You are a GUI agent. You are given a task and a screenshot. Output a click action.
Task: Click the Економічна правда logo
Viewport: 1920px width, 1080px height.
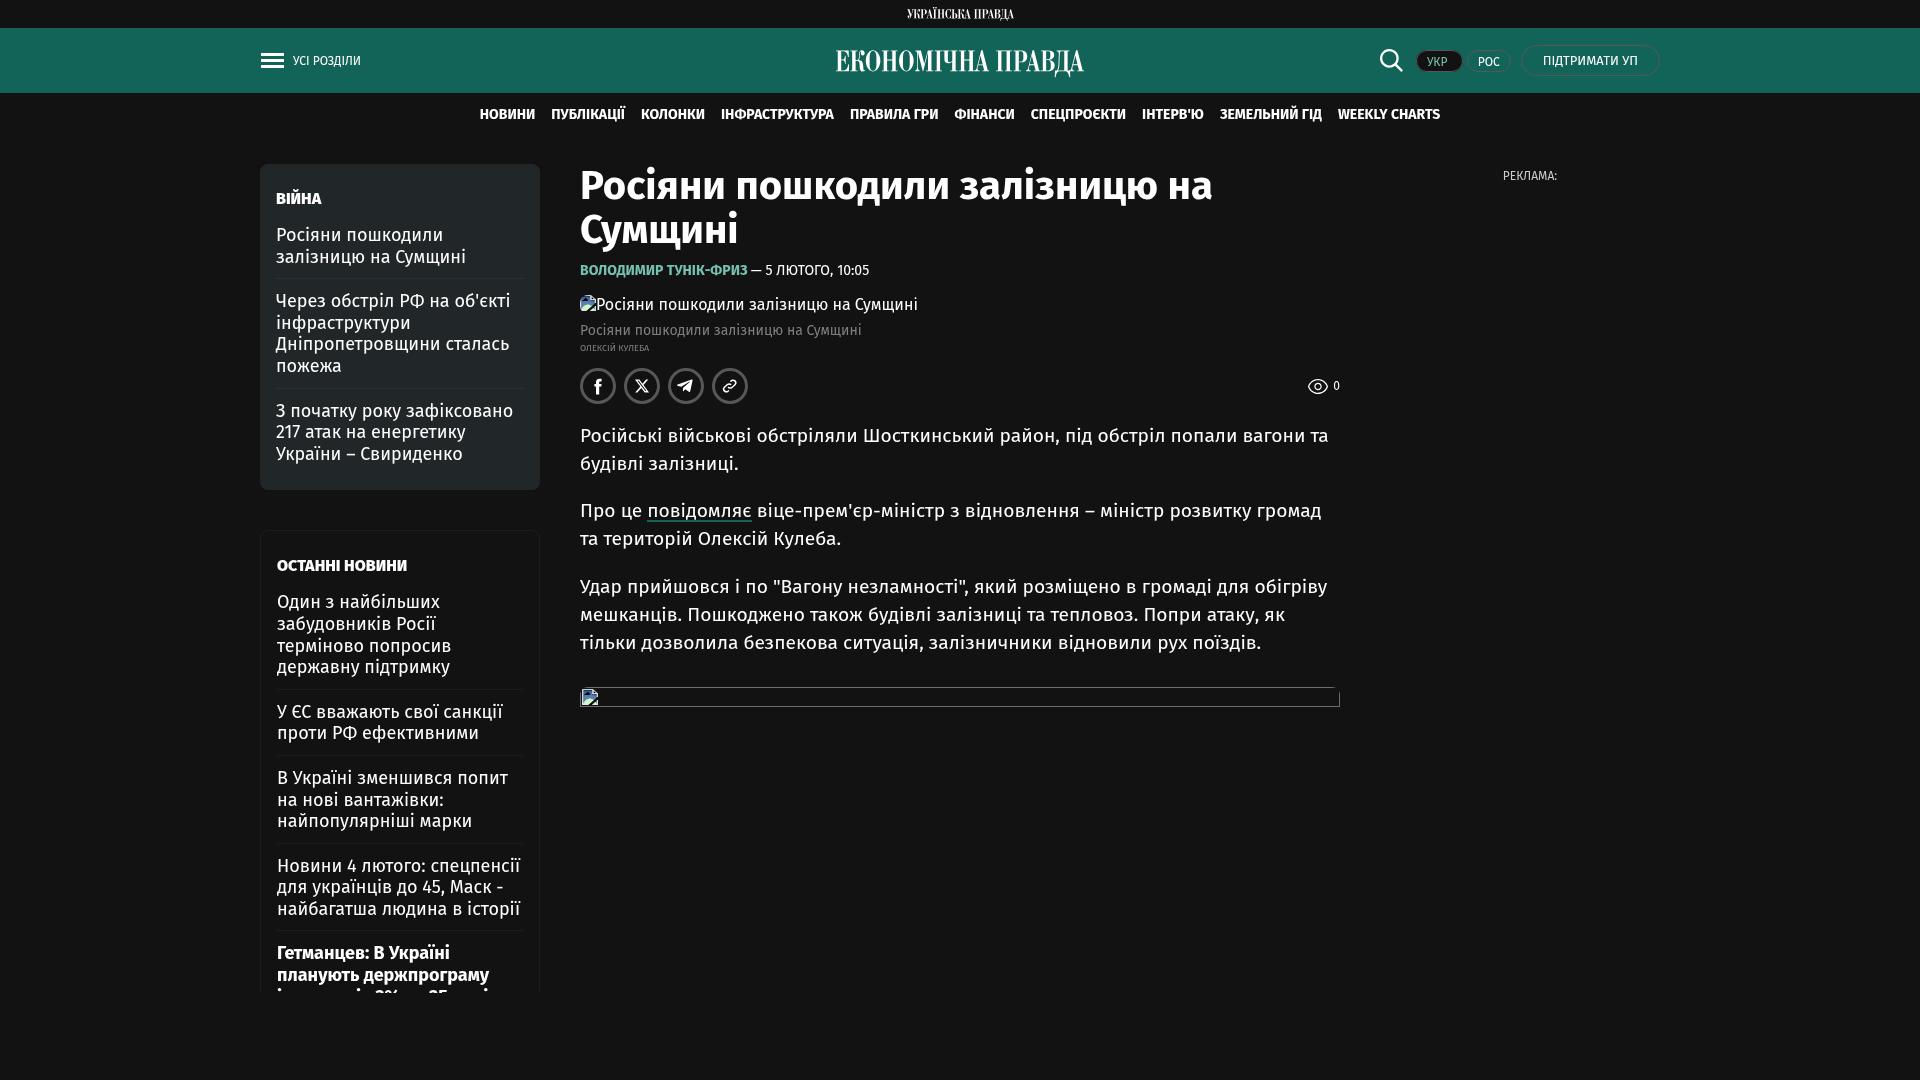[x=959, y=62]
